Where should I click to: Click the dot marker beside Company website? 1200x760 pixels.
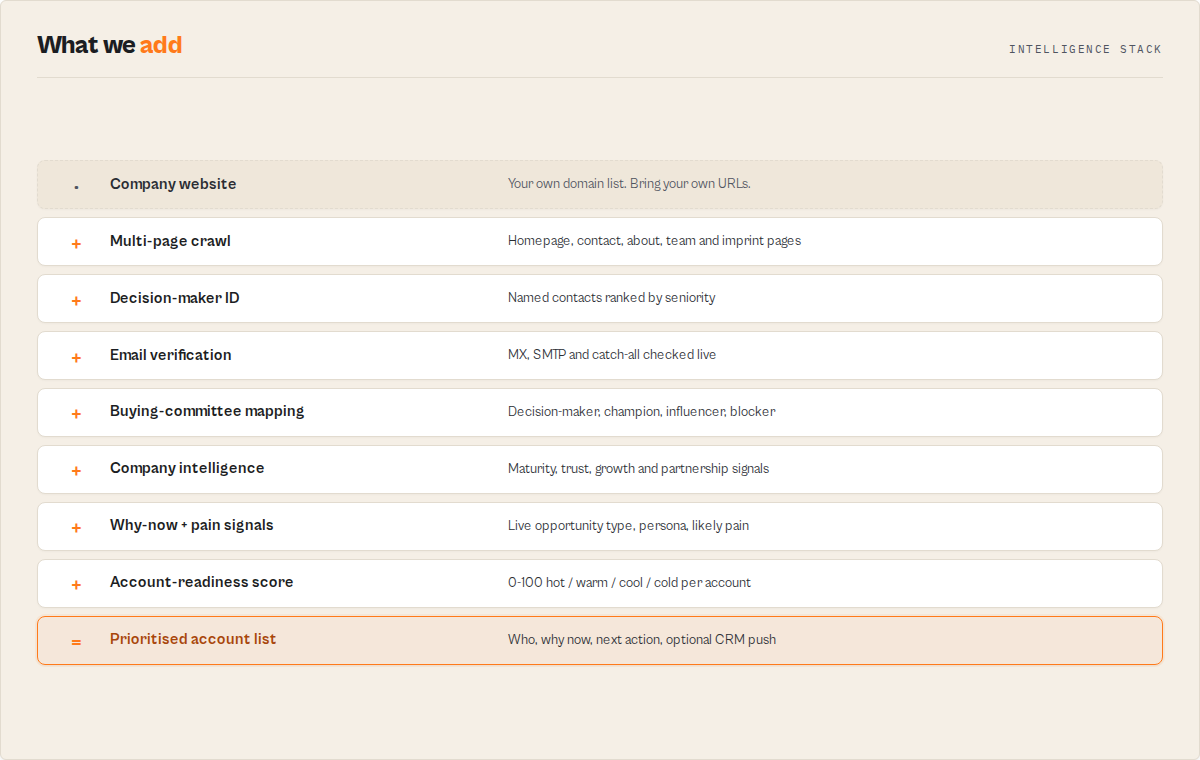pyautogui.click(x=76, y=188)
